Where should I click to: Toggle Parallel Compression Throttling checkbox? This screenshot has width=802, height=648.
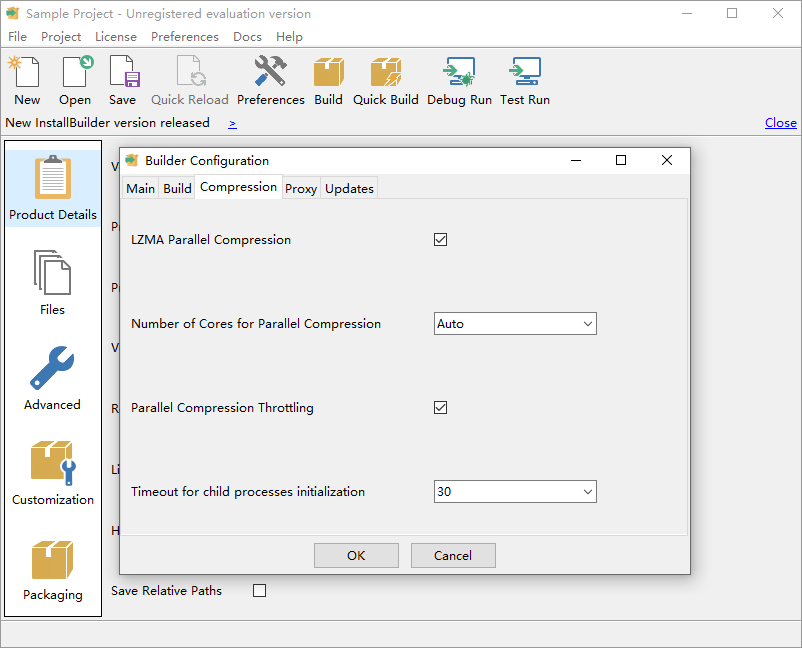tap(440, 408)
